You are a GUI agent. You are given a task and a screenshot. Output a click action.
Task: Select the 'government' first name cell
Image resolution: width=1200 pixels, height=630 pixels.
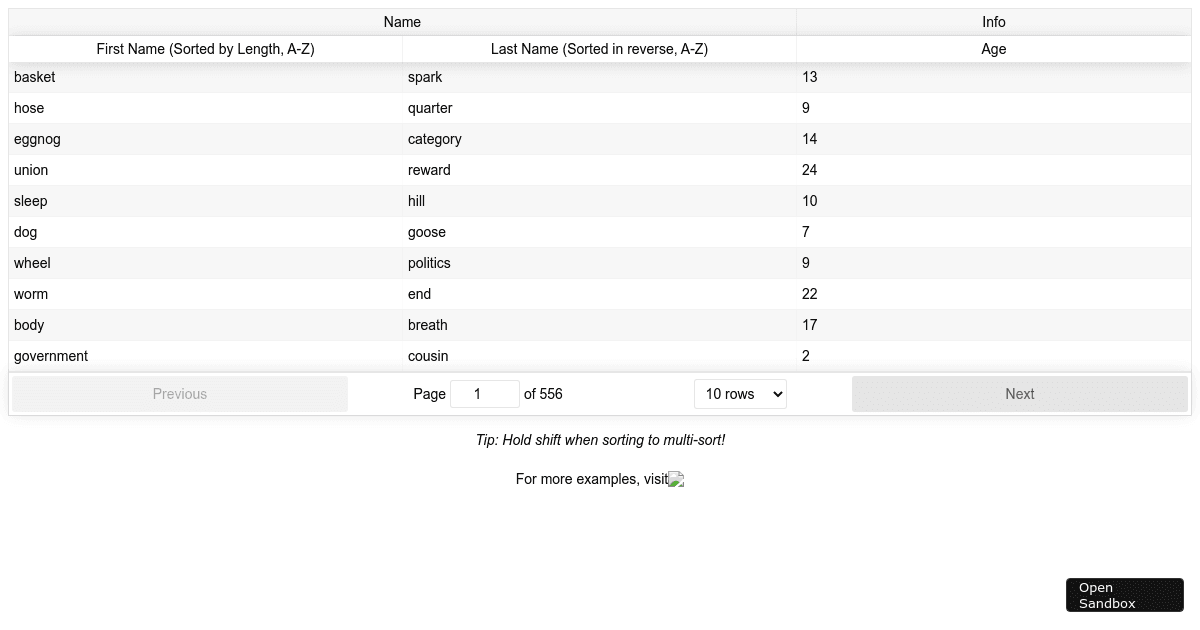[x=50, y=355]
